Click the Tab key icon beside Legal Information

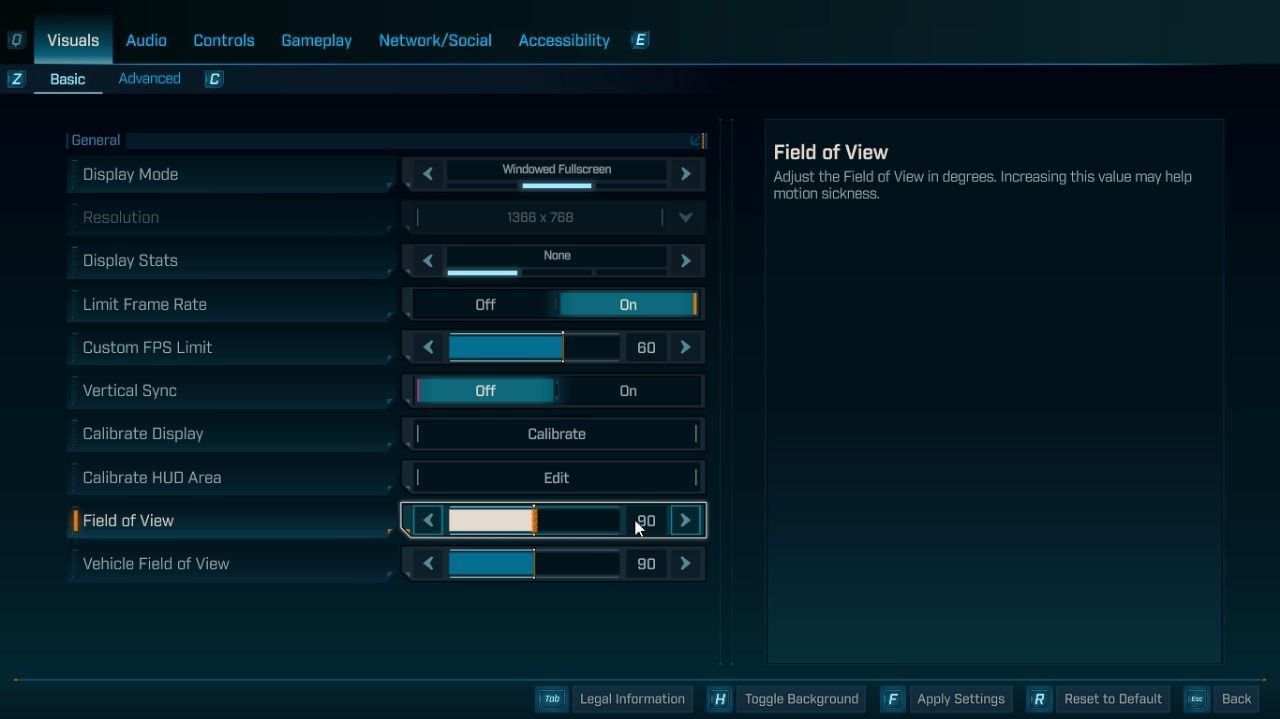(551, 699)
